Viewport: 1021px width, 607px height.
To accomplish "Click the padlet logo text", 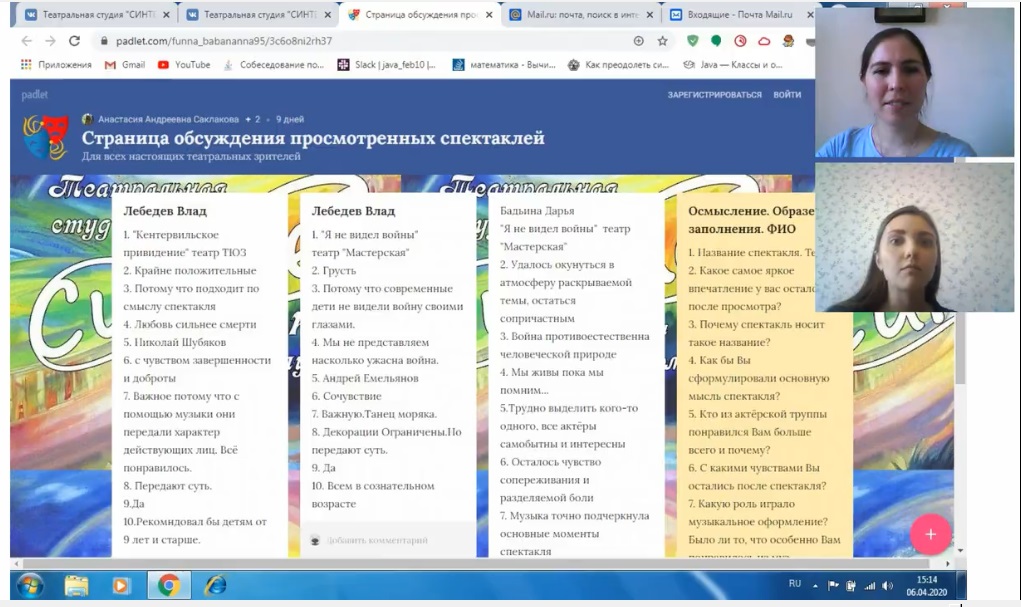I will tap(35, 94).
